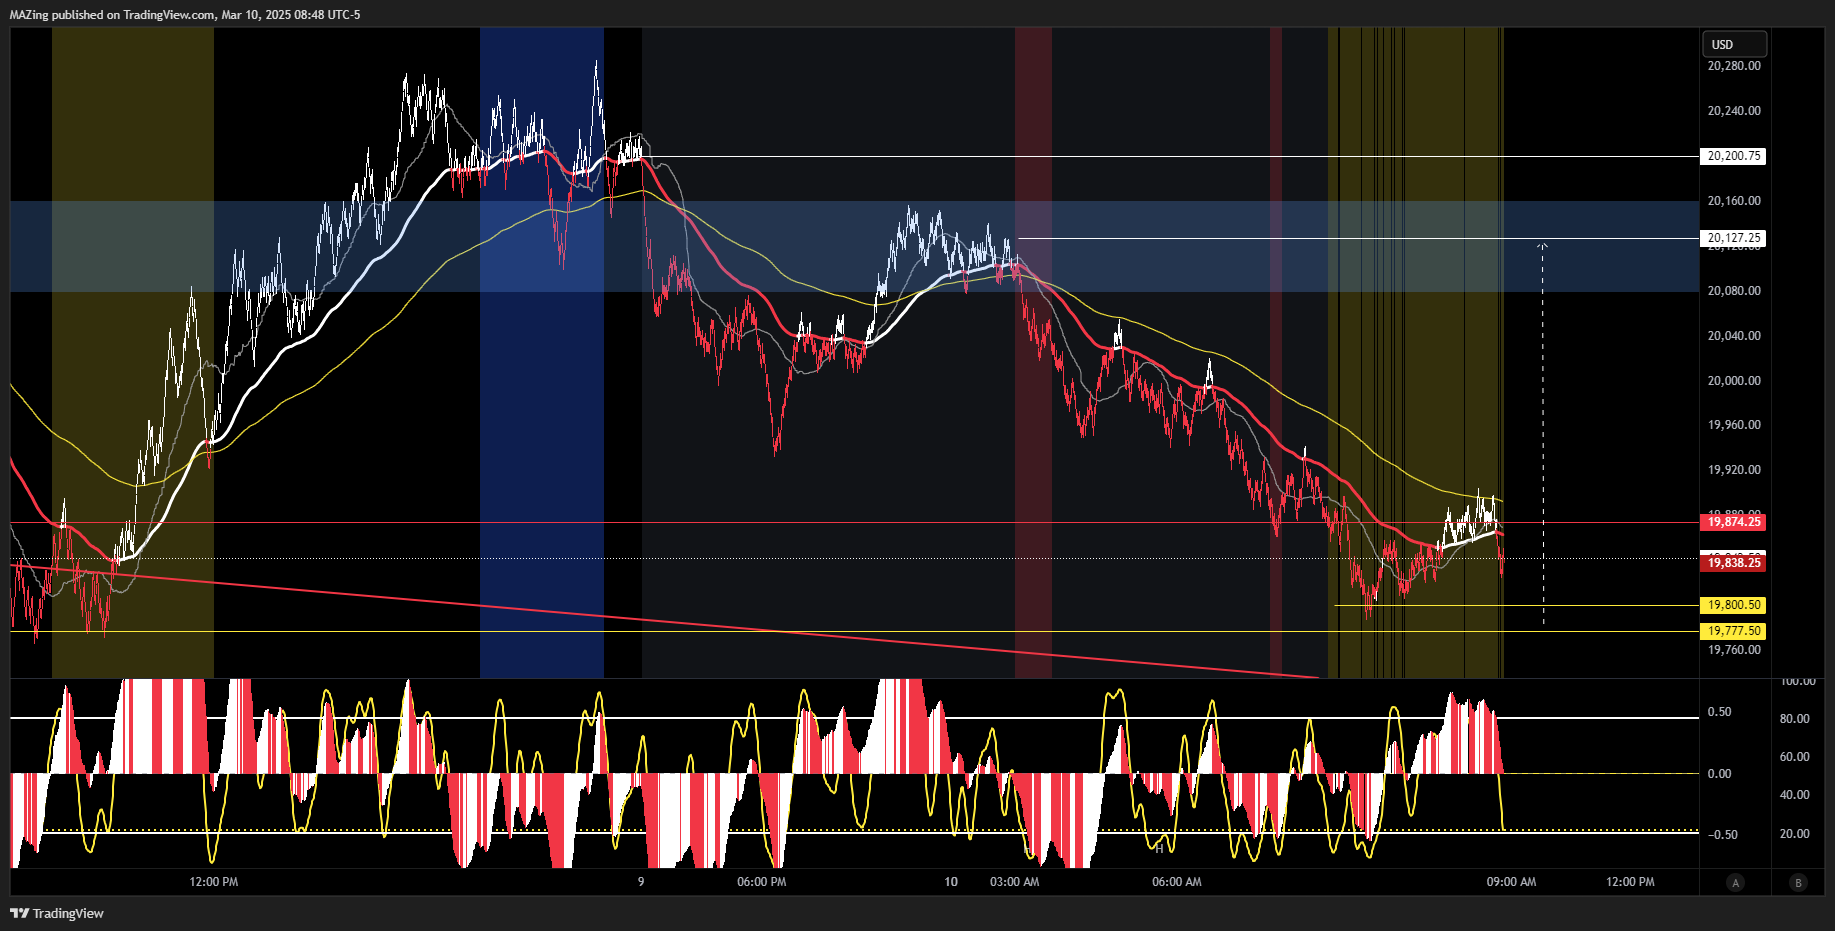
Task: Click the 03:00 AM time axis label
Action: [1014, 882]
